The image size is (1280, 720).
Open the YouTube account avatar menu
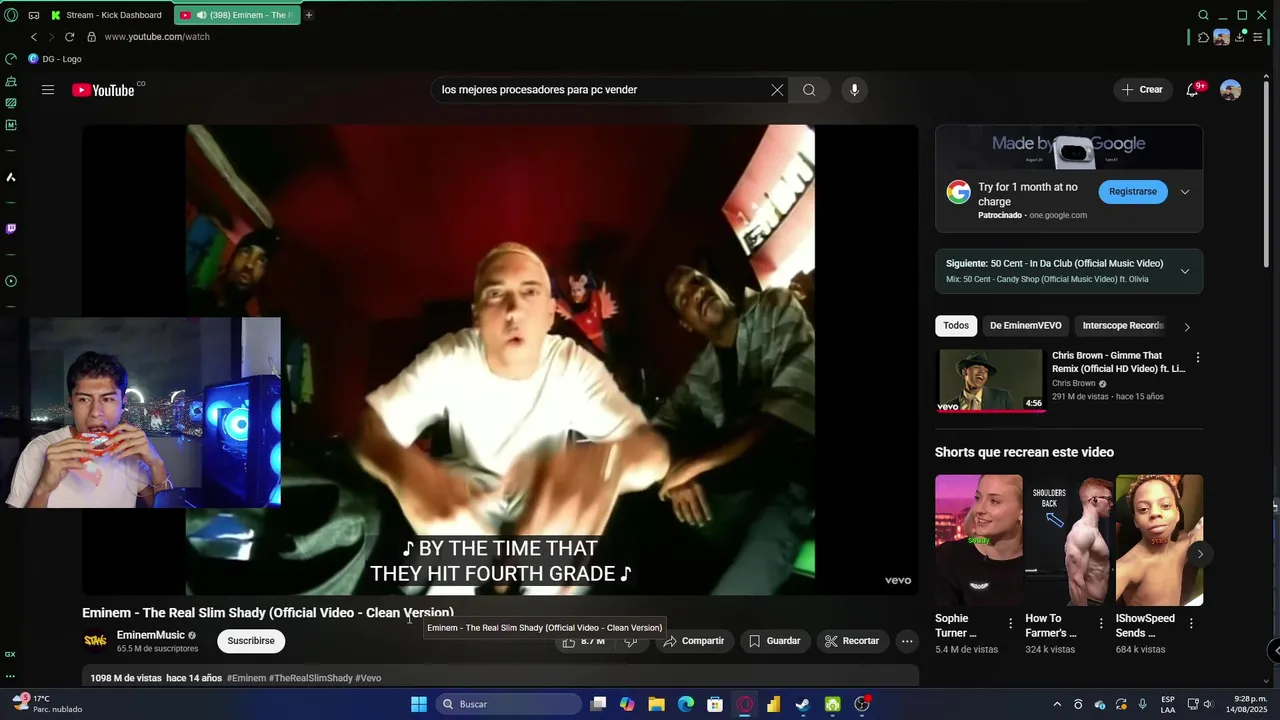pyautogui.click(x=1231, y=90)
